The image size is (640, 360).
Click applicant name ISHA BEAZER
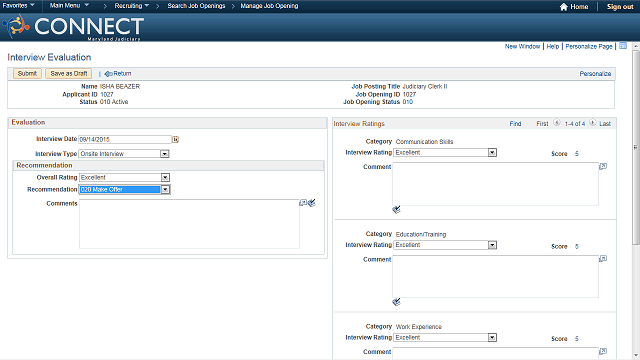coord(120,87)
